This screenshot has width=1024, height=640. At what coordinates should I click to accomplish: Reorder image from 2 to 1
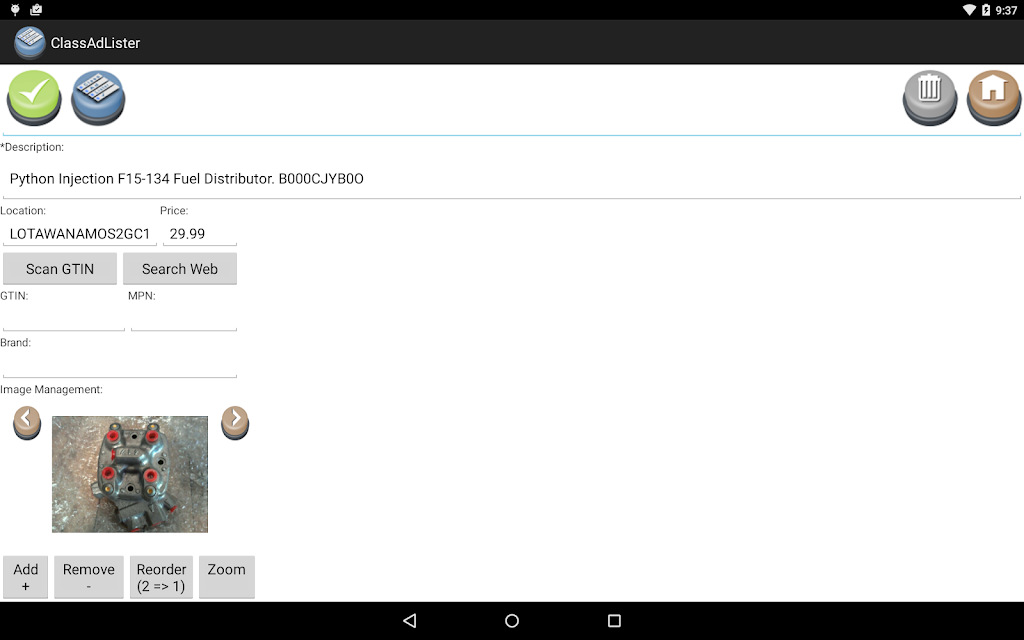tap(161, 577)
